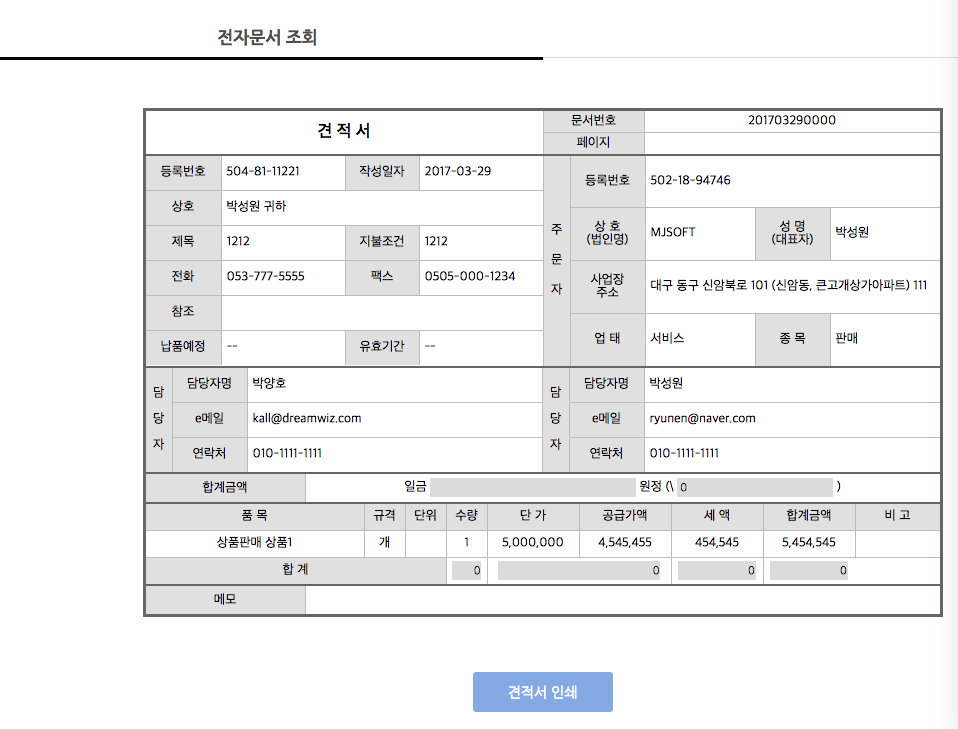Click the 팩스 label cell
The height and width of the screenshot is (729, 958).
[382, 276]
